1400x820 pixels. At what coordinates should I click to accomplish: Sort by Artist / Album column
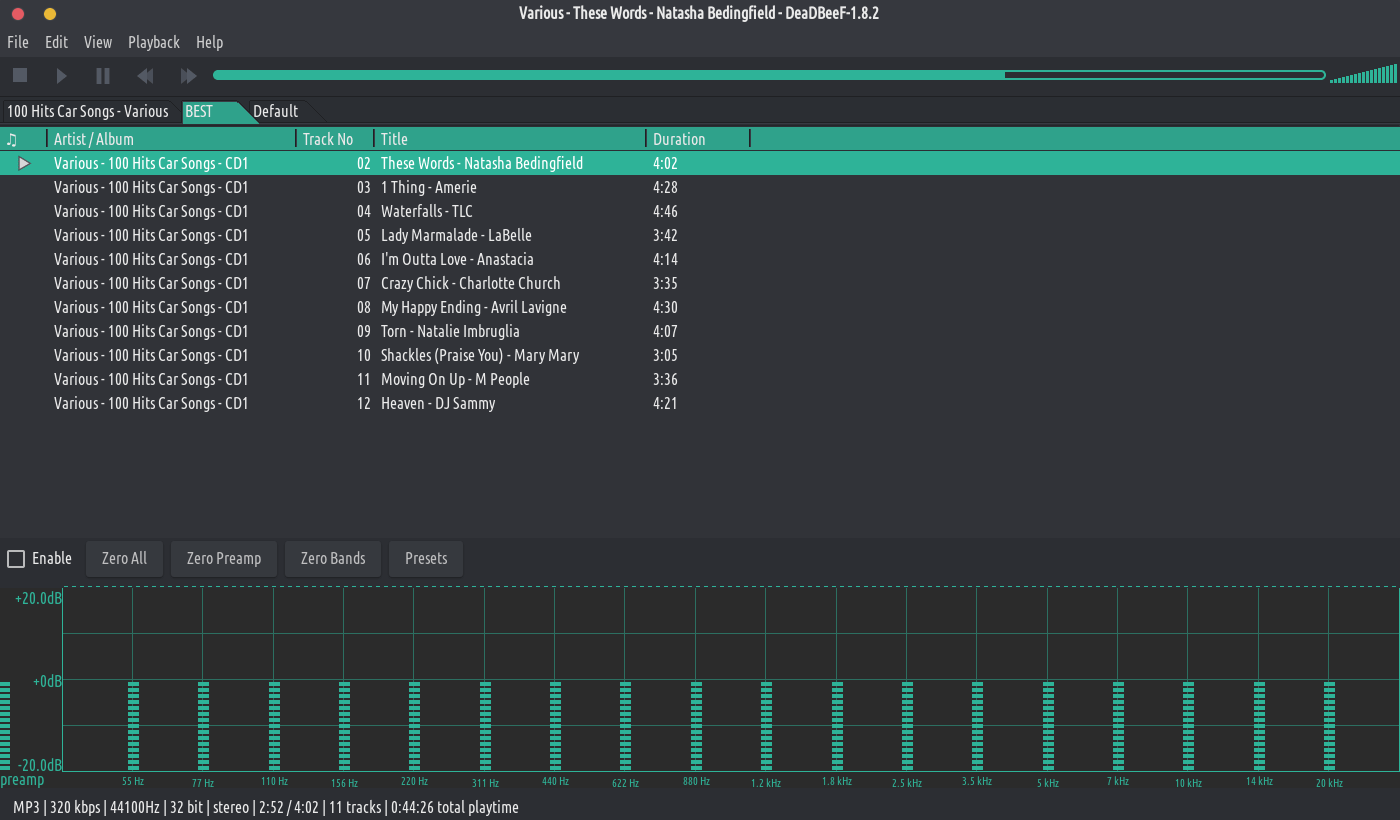click(x=171, y=139)
